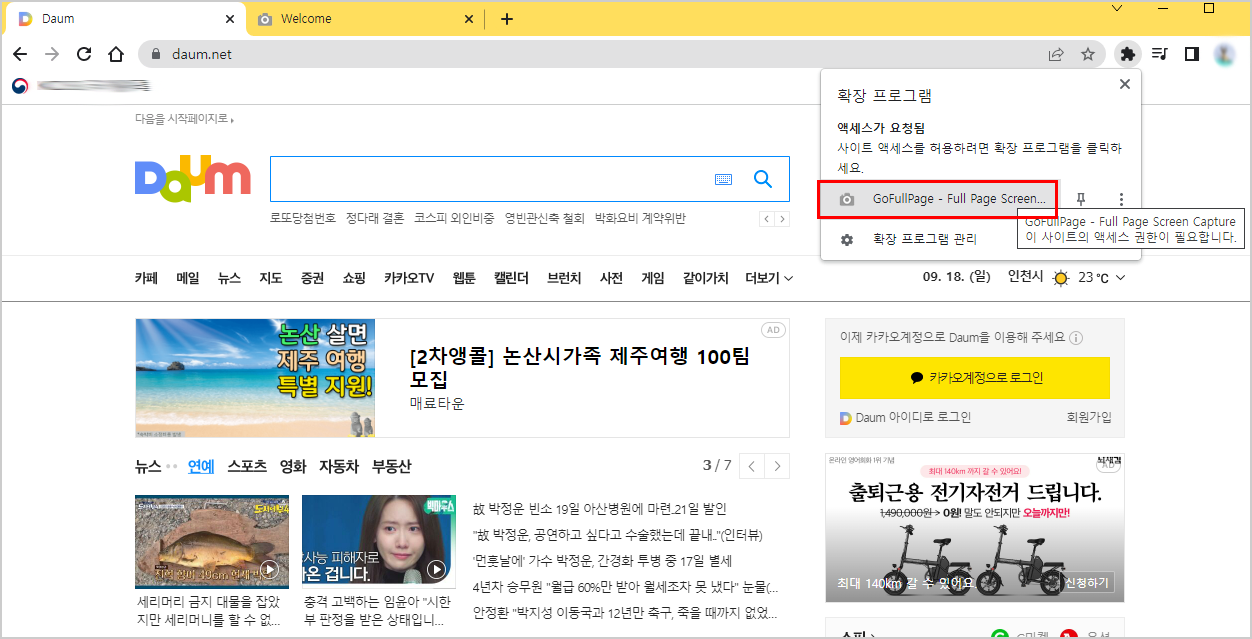This screenshot has width=1252, height=639.
Task: Open the Chrome profile avatar
Action: (1224, 54)
